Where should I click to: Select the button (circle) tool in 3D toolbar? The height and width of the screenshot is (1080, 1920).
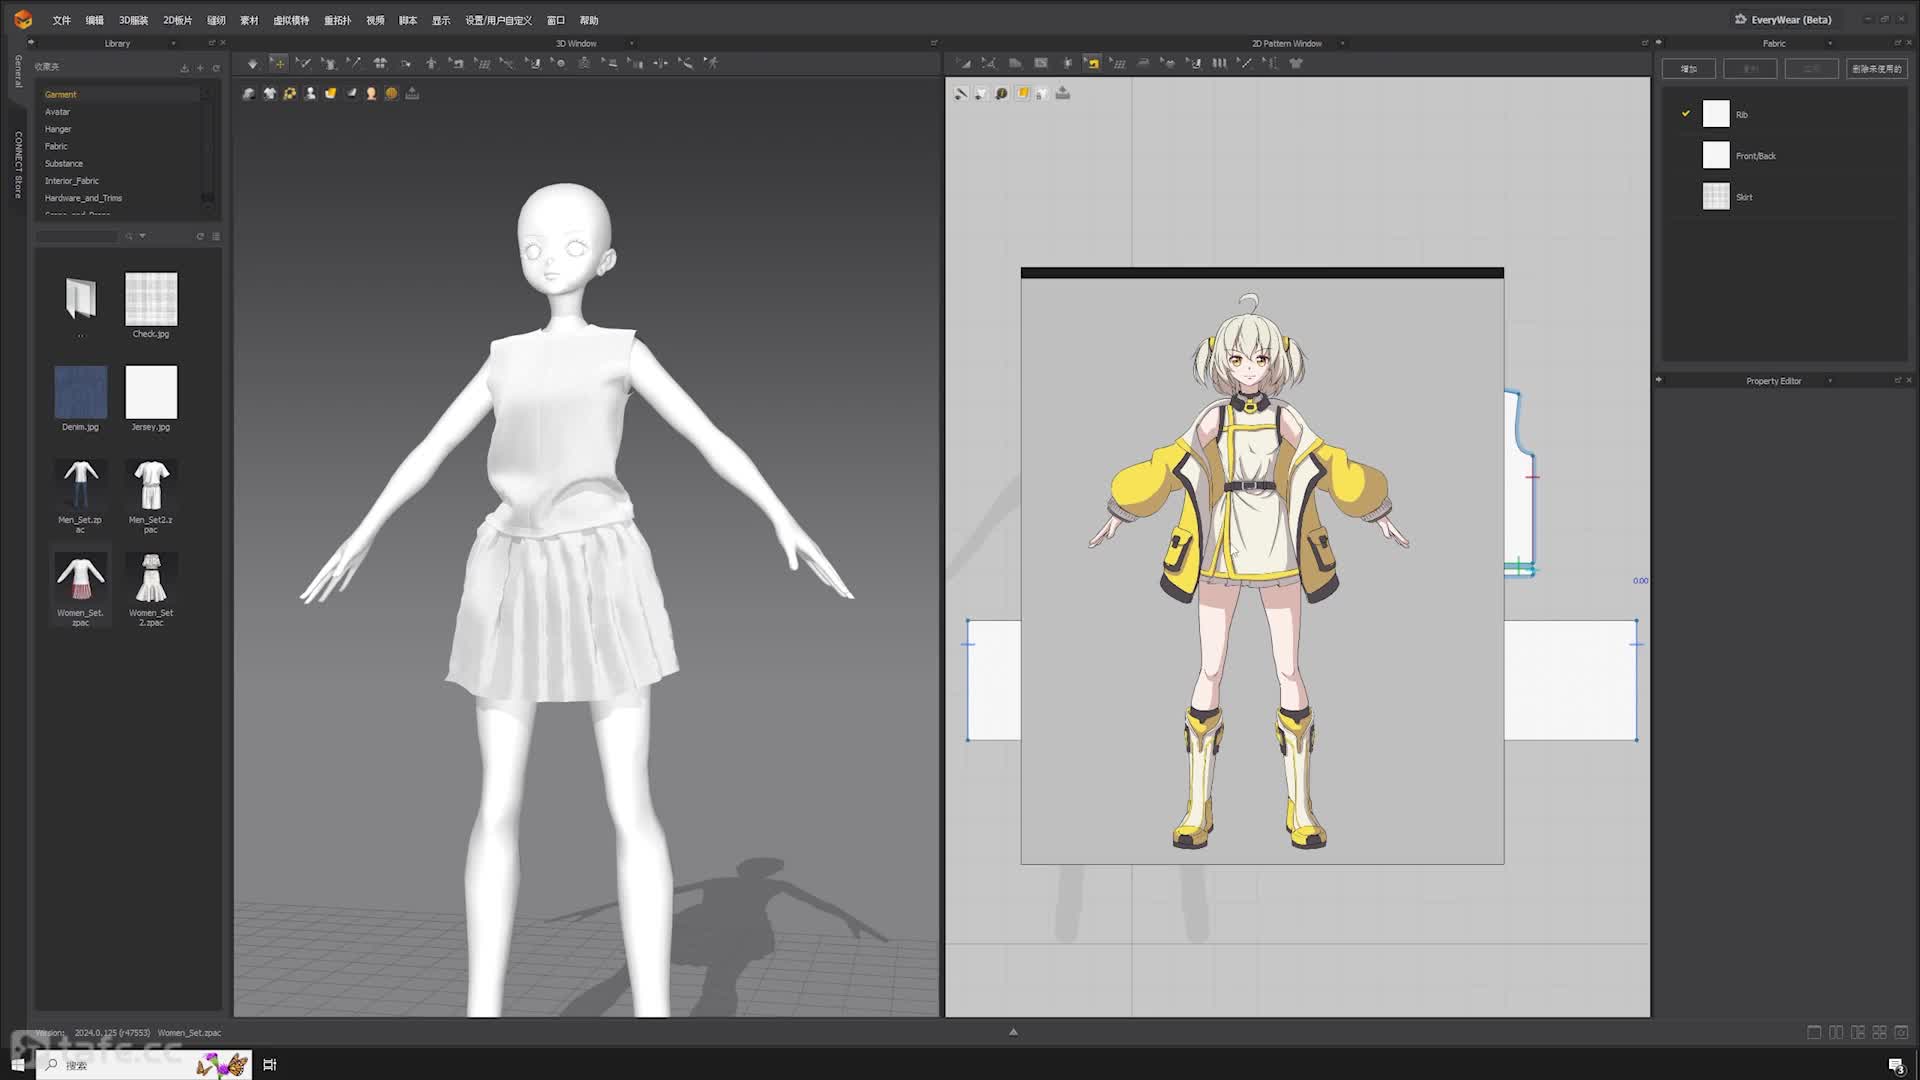[x=559, y=63]
